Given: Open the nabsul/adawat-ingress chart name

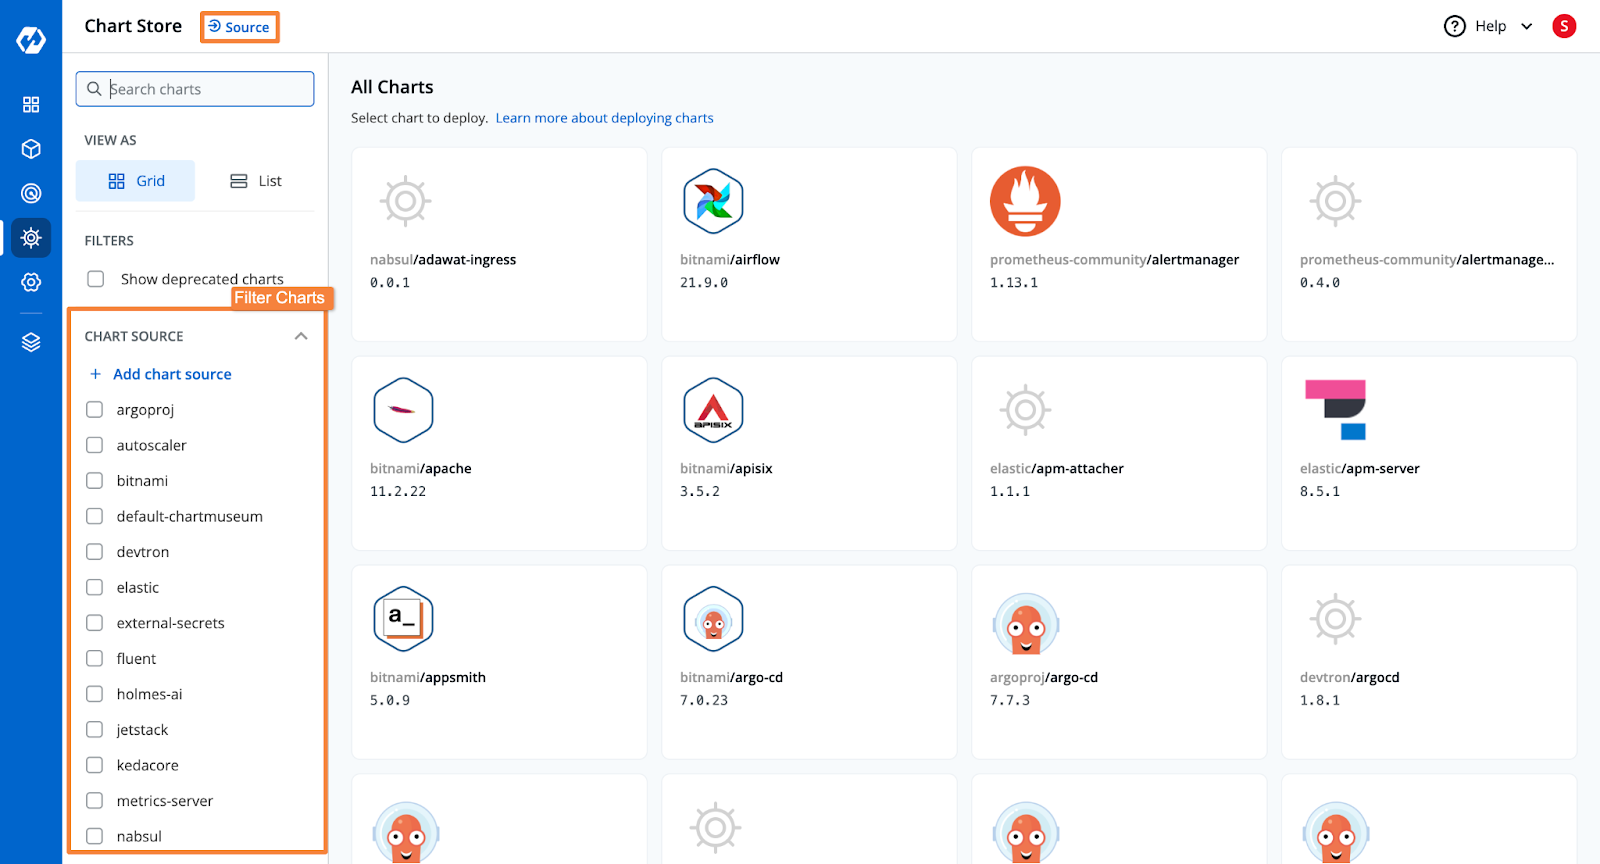Looking at the screenshot, I should [x=443, y=260].
